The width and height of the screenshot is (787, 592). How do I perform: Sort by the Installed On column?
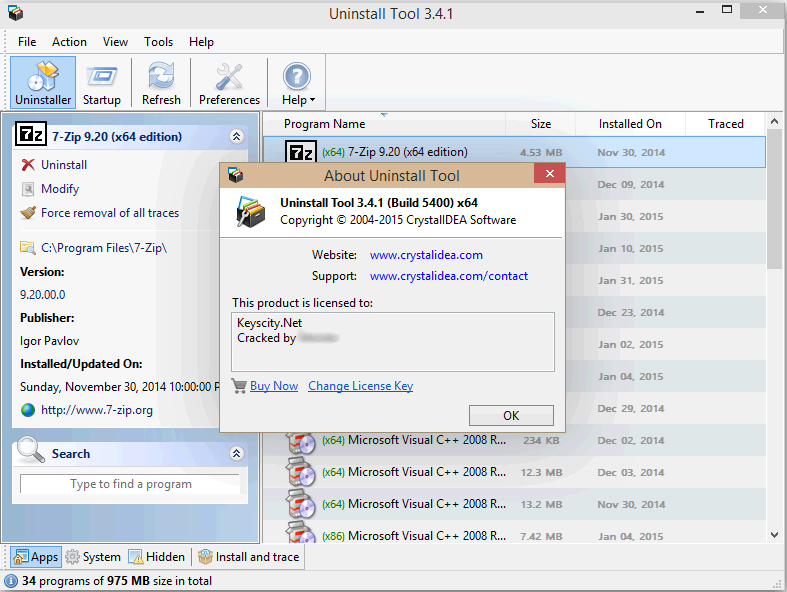(630, 124)
